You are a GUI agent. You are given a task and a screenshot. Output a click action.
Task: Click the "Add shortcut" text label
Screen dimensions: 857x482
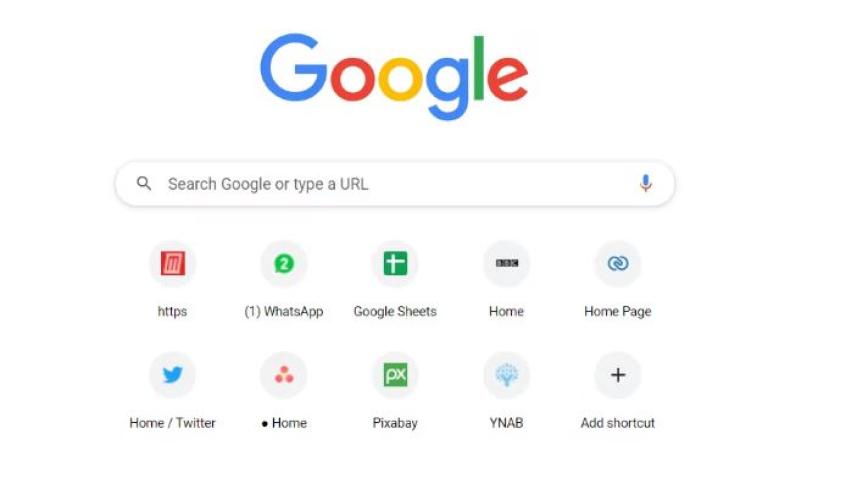[618, 423]
